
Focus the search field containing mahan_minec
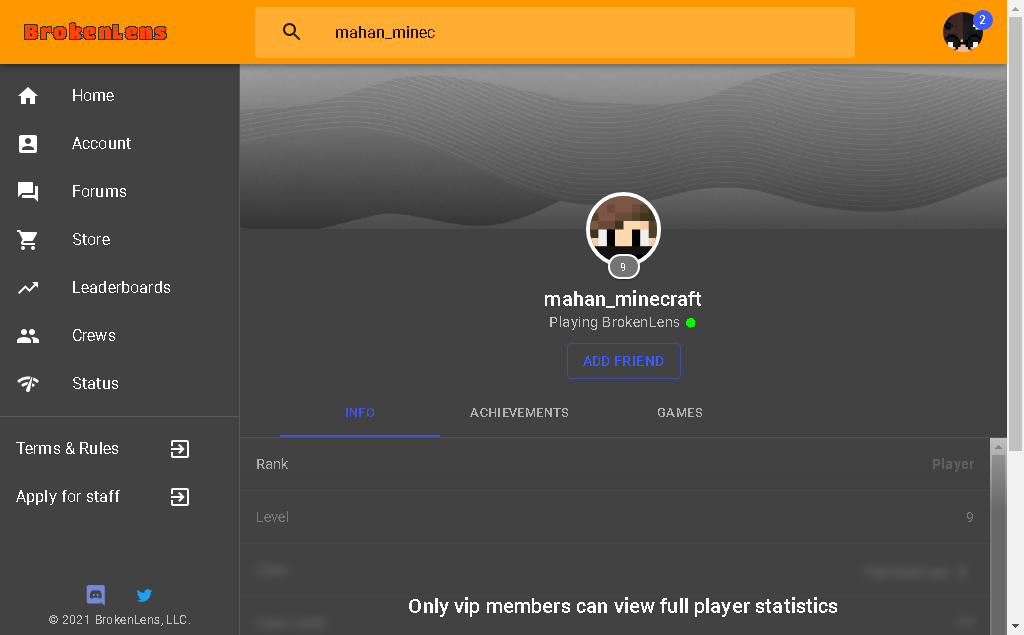point(554,33)
